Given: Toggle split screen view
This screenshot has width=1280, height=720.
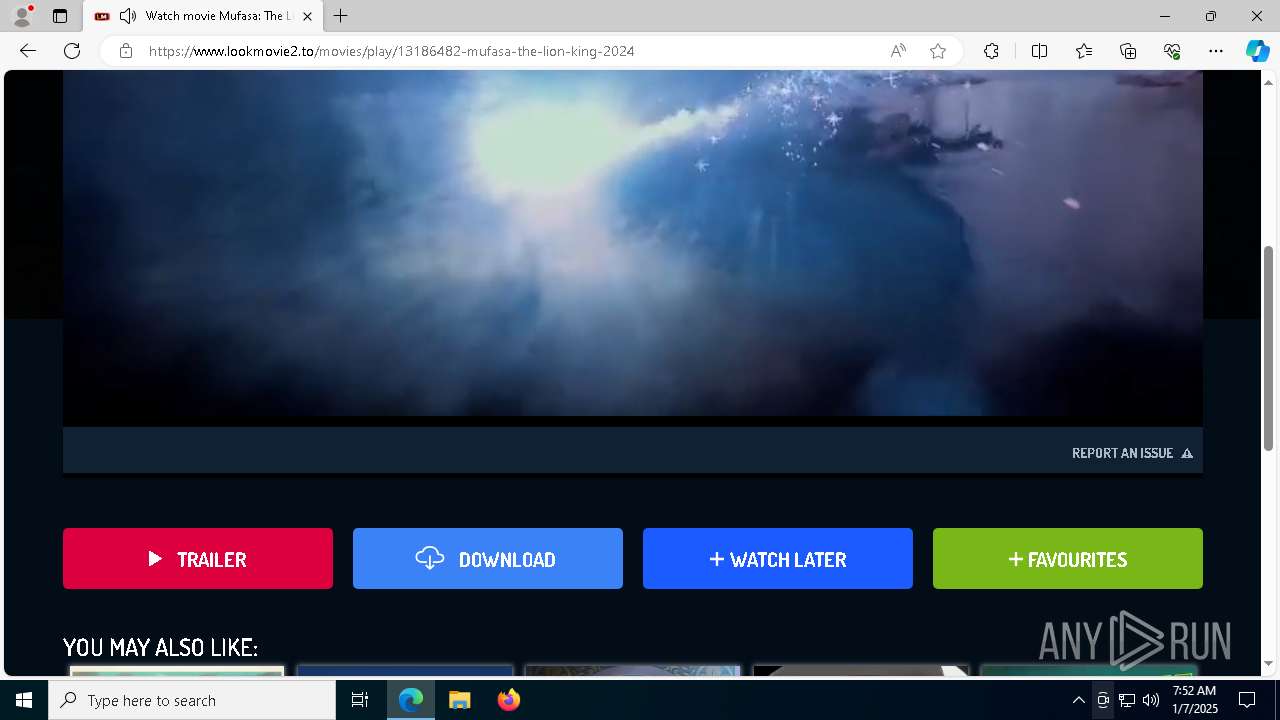Looking at the screenshot, I should tap(1039, 51).
